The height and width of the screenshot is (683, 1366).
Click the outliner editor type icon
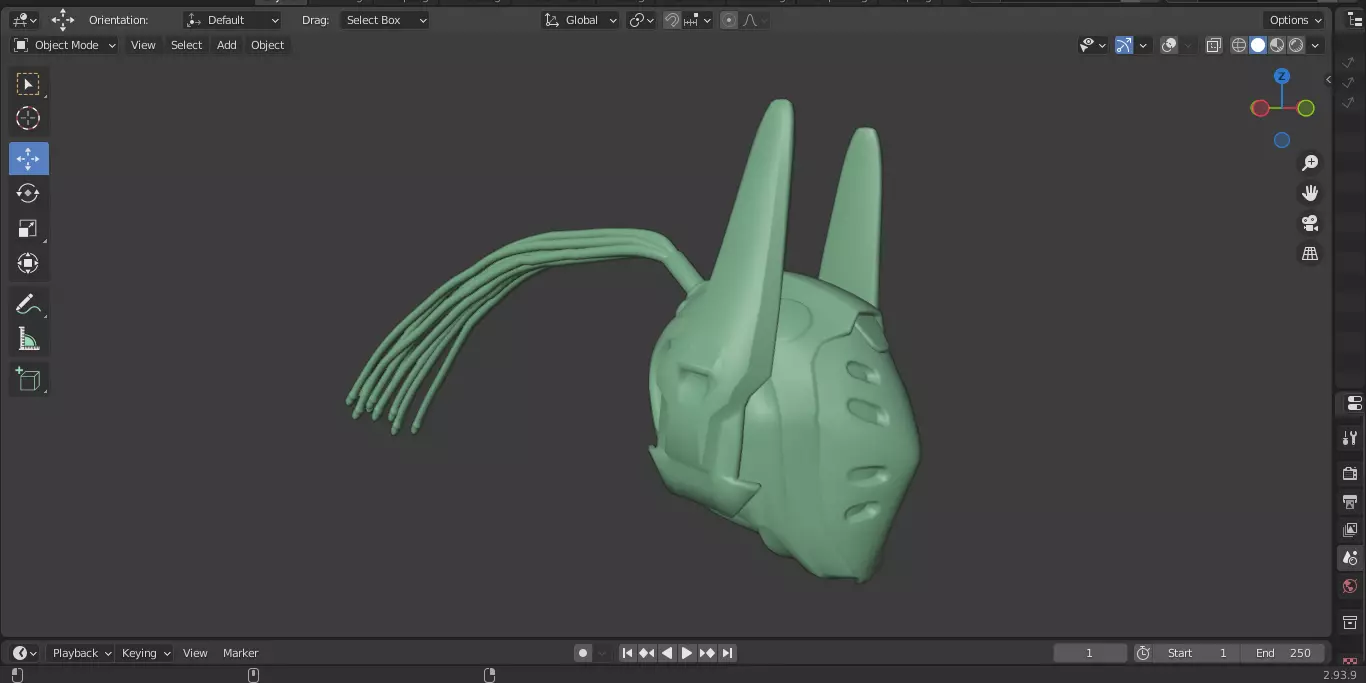pyautogui.click(x=1355, y=20)
